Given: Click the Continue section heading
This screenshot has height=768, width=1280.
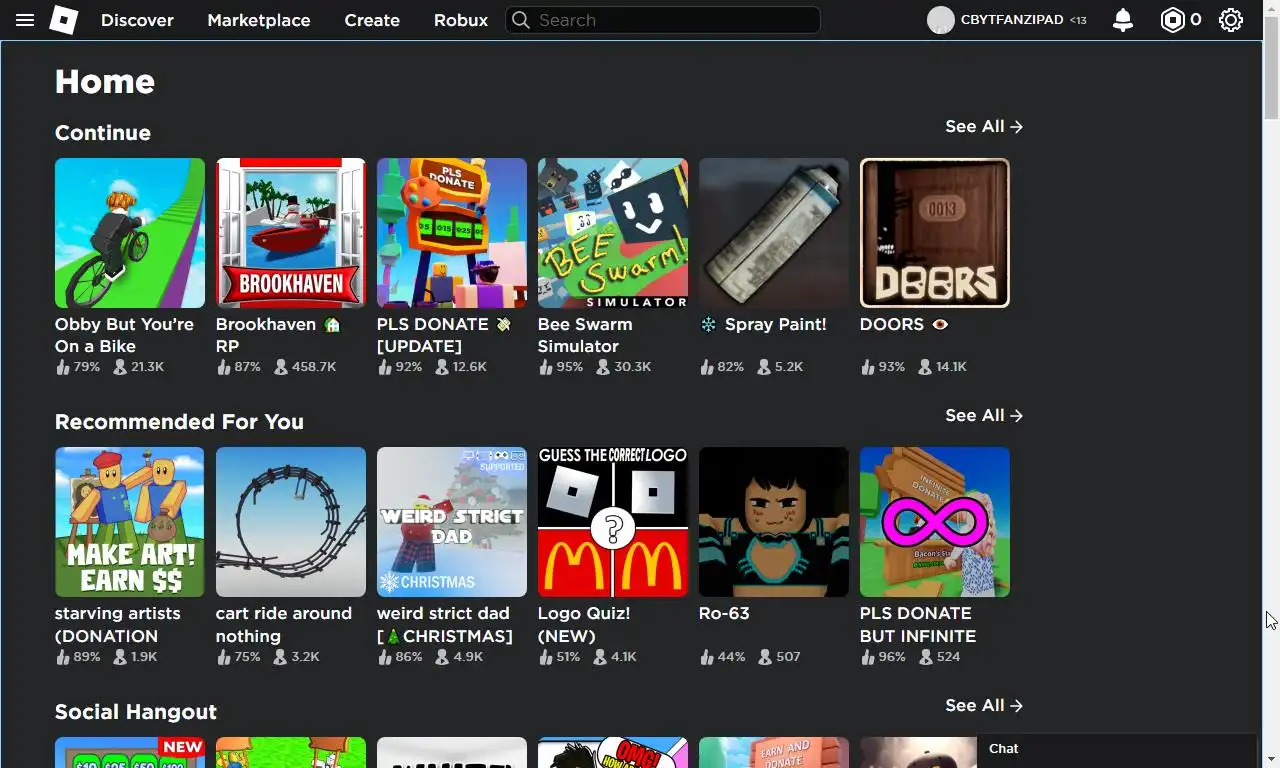Looking at the screenshot, I should coord(103,133).
